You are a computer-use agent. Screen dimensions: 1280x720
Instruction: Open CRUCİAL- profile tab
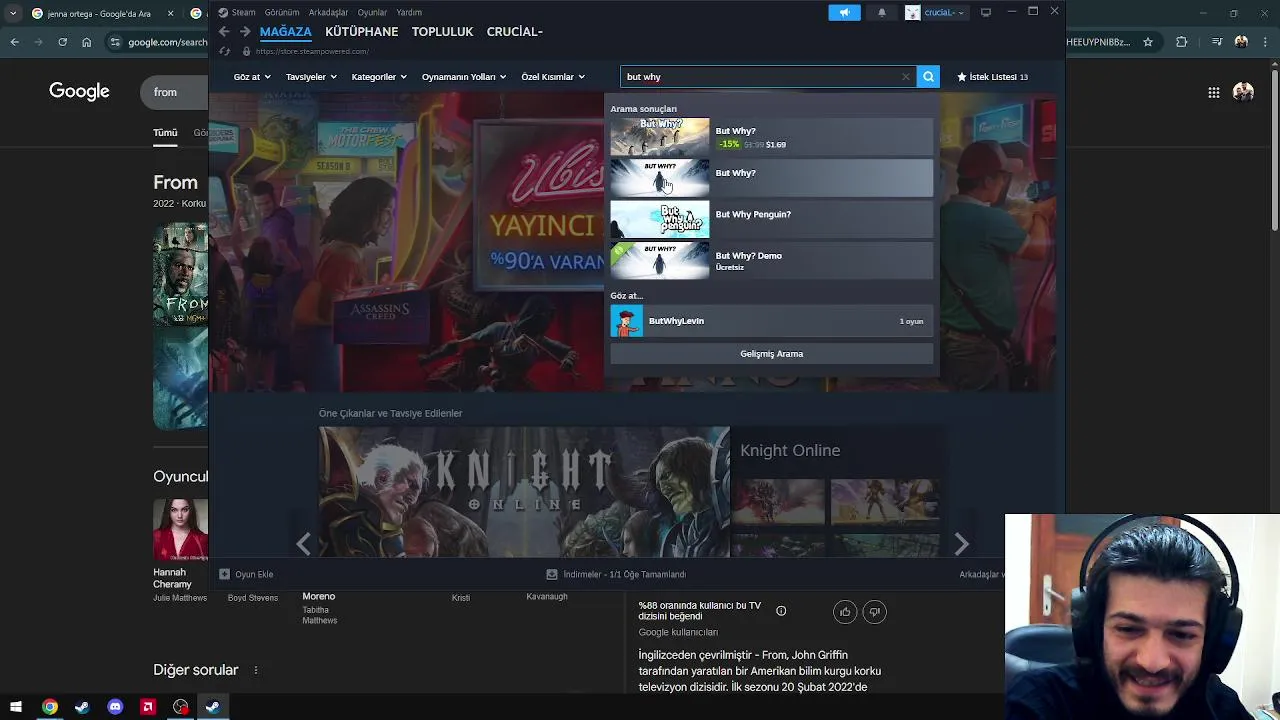[514, 32]
